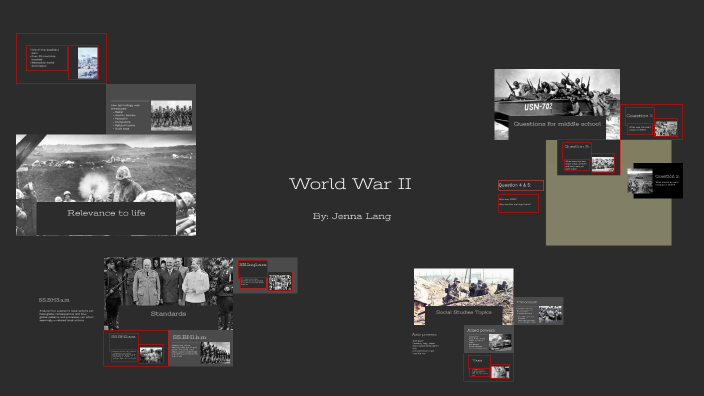
Task: Select the 'Question 2:' slide title
Action: 667,176
